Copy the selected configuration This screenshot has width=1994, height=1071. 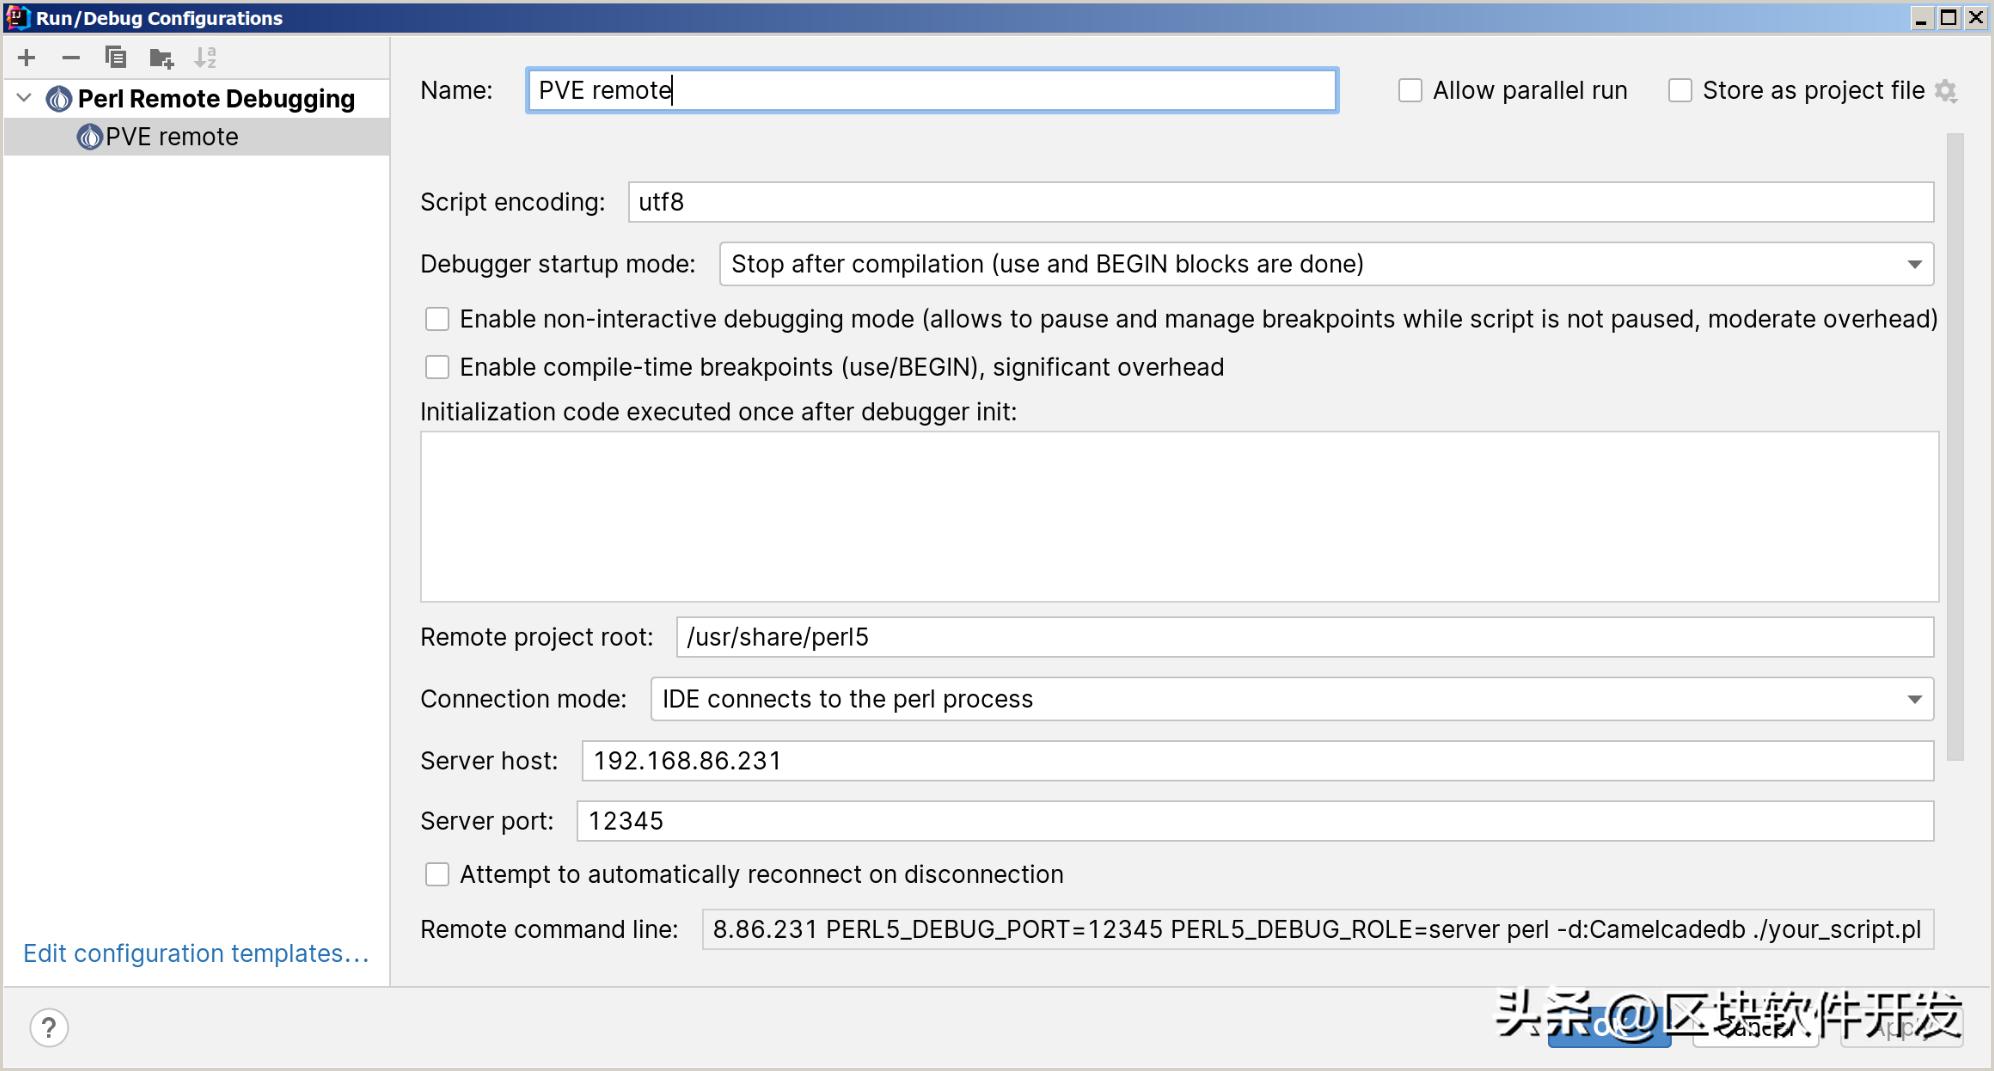click(x=116, y=58)
